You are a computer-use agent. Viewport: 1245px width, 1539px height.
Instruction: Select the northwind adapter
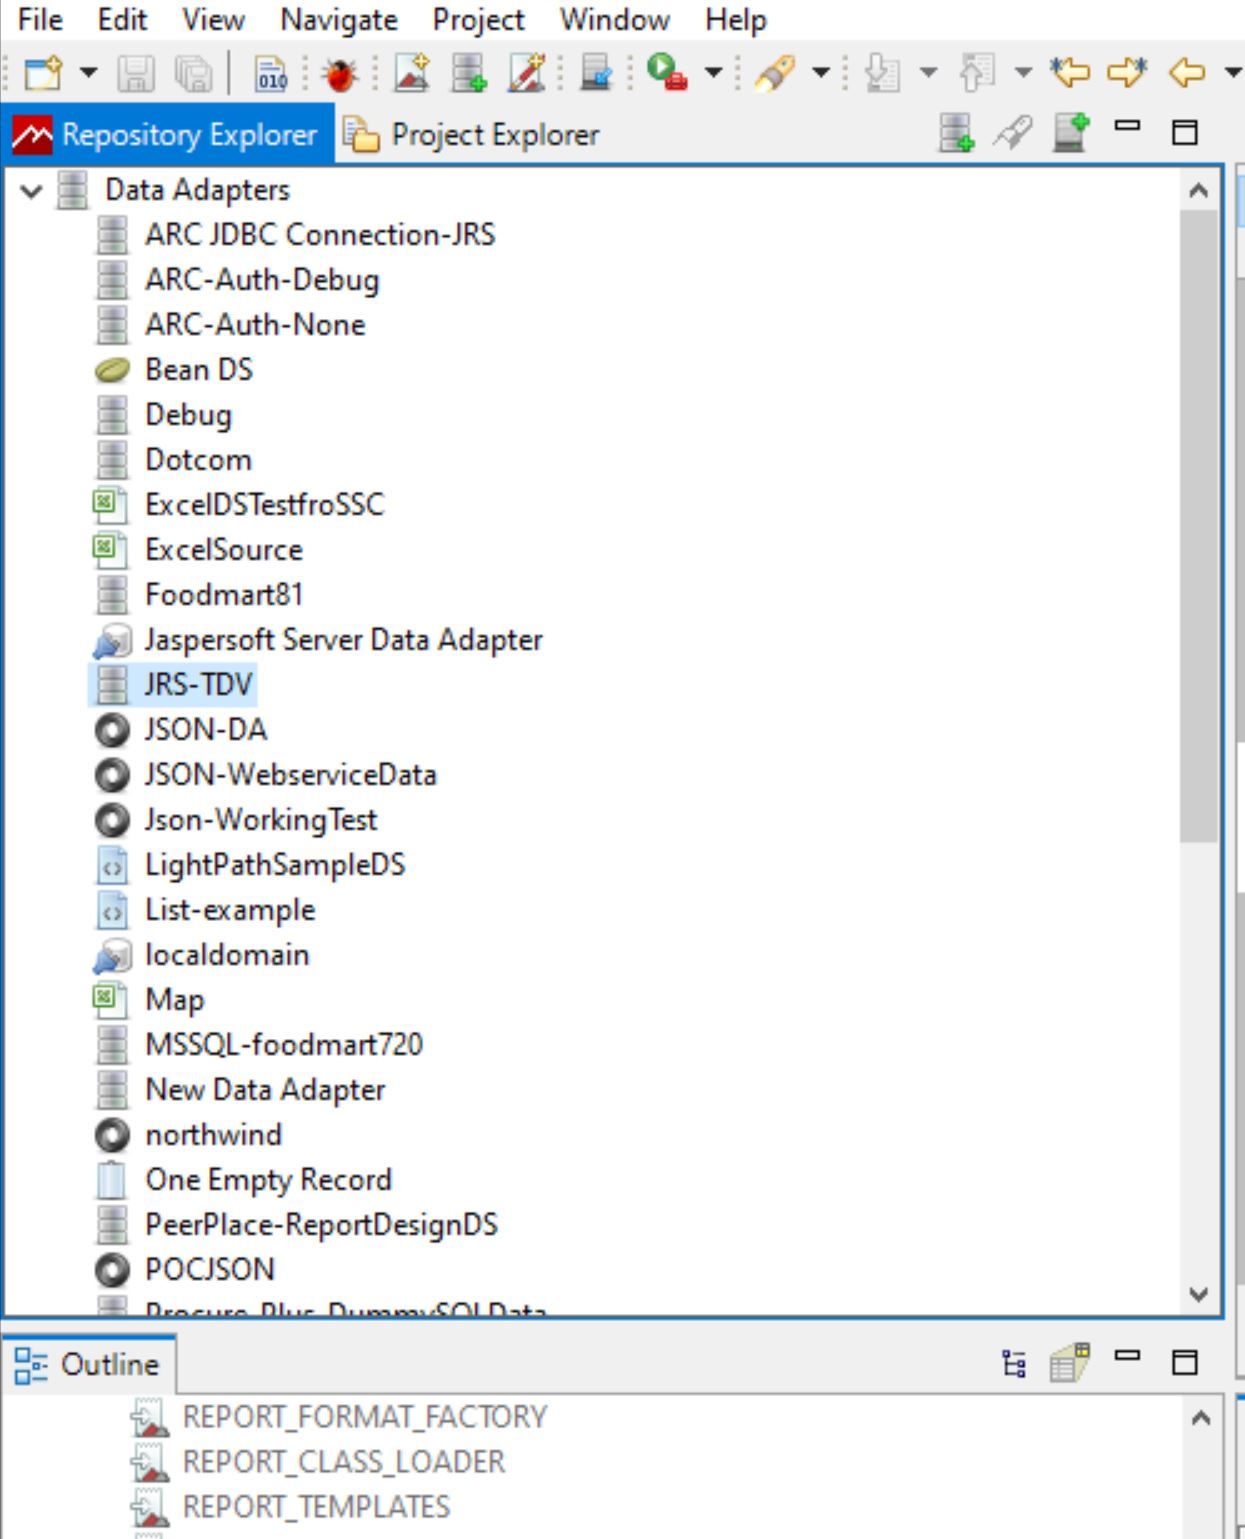[213, 1135]
